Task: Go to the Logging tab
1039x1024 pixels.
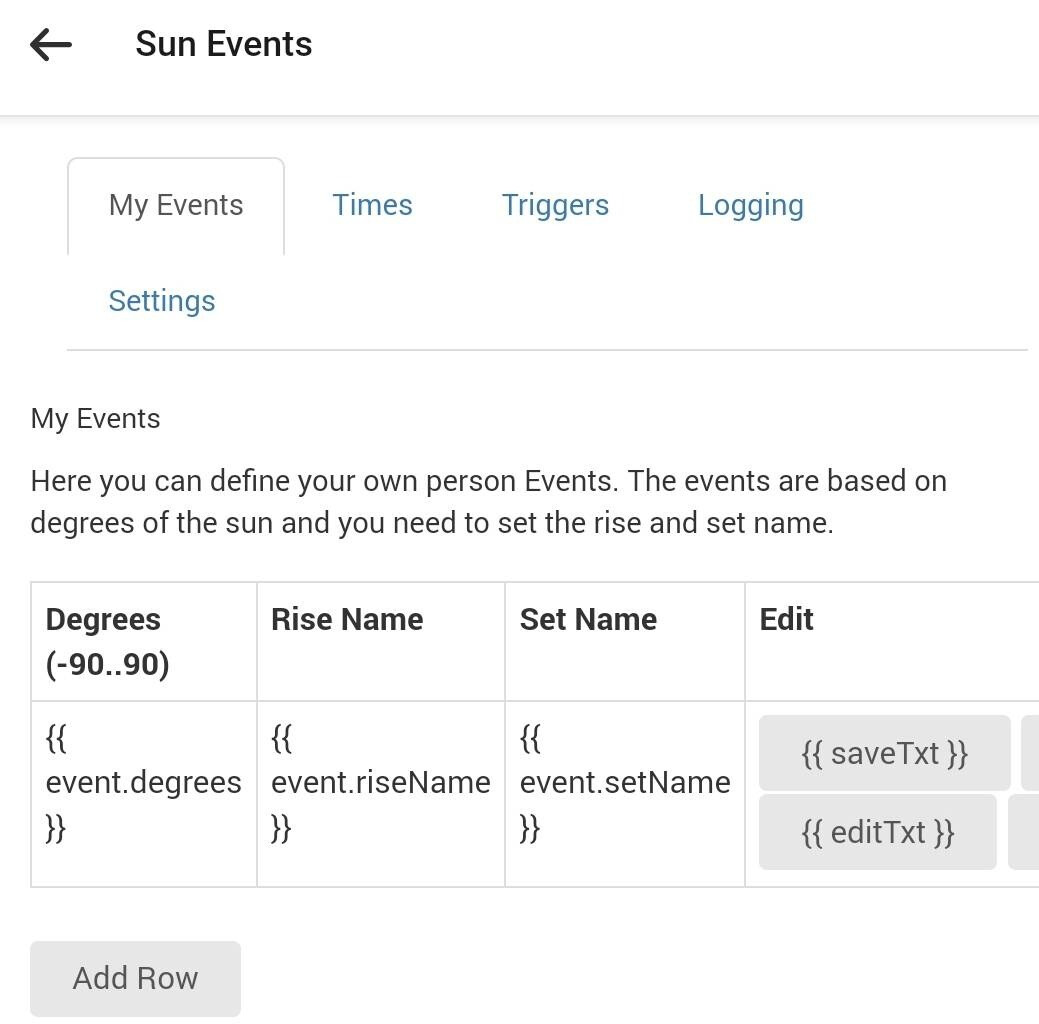Action: pyautogui.click(x=750, y=205)
